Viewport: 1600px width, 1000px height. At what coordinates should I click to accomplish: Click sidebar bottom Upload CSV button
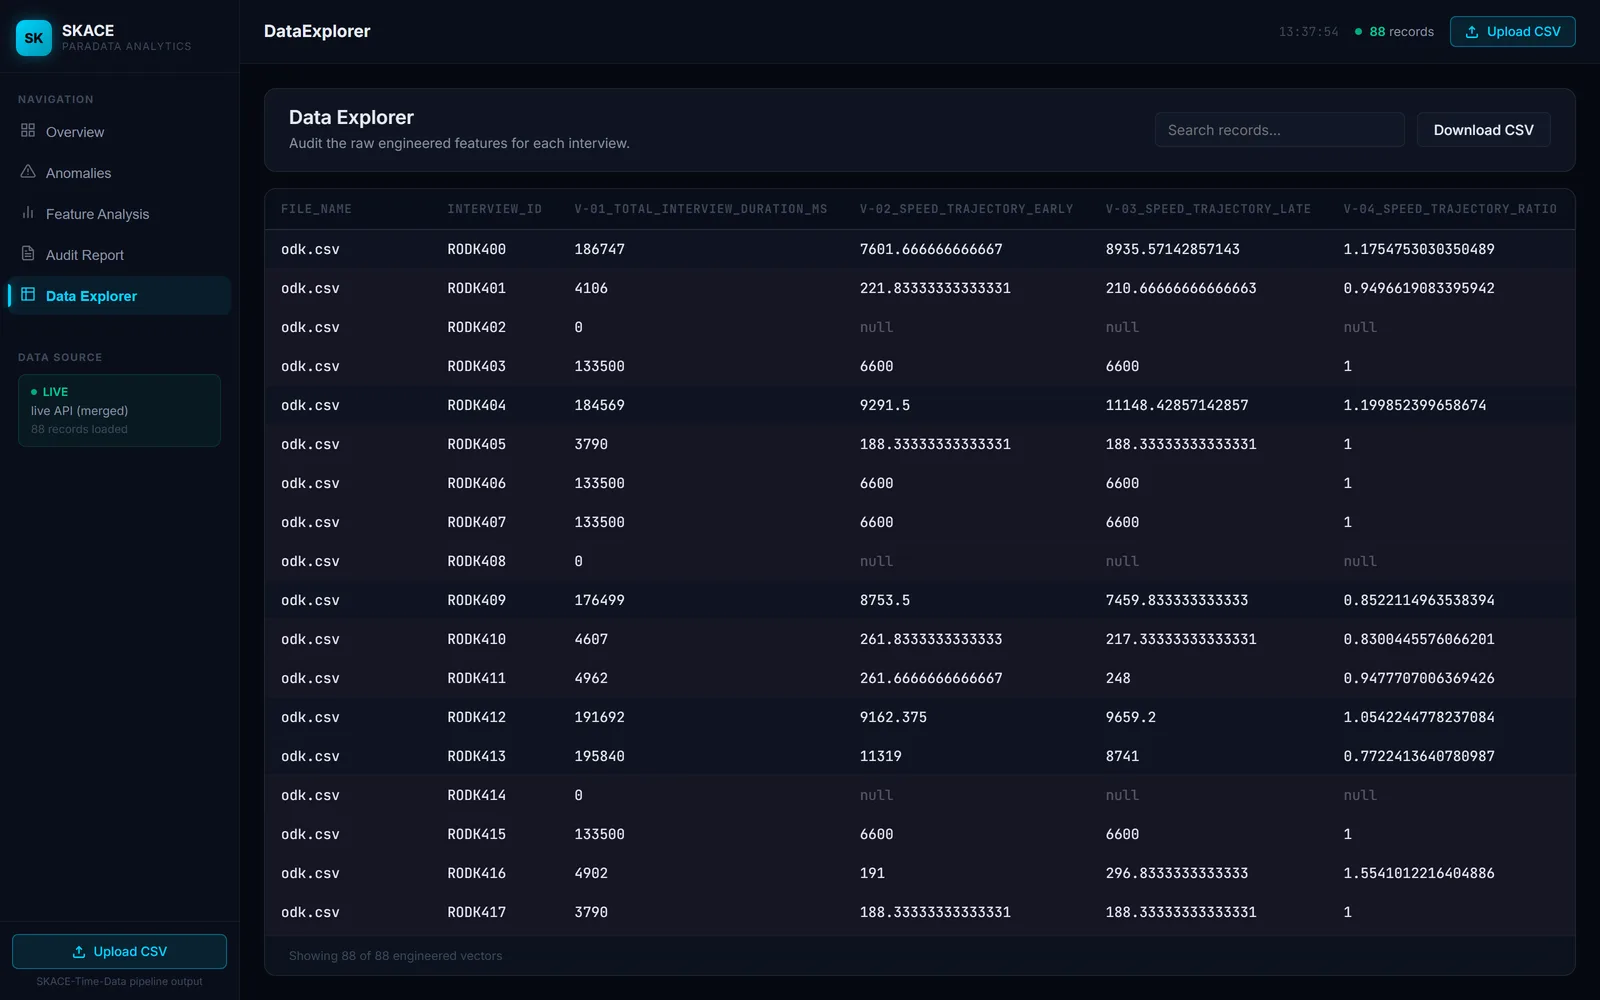(119, 952)
